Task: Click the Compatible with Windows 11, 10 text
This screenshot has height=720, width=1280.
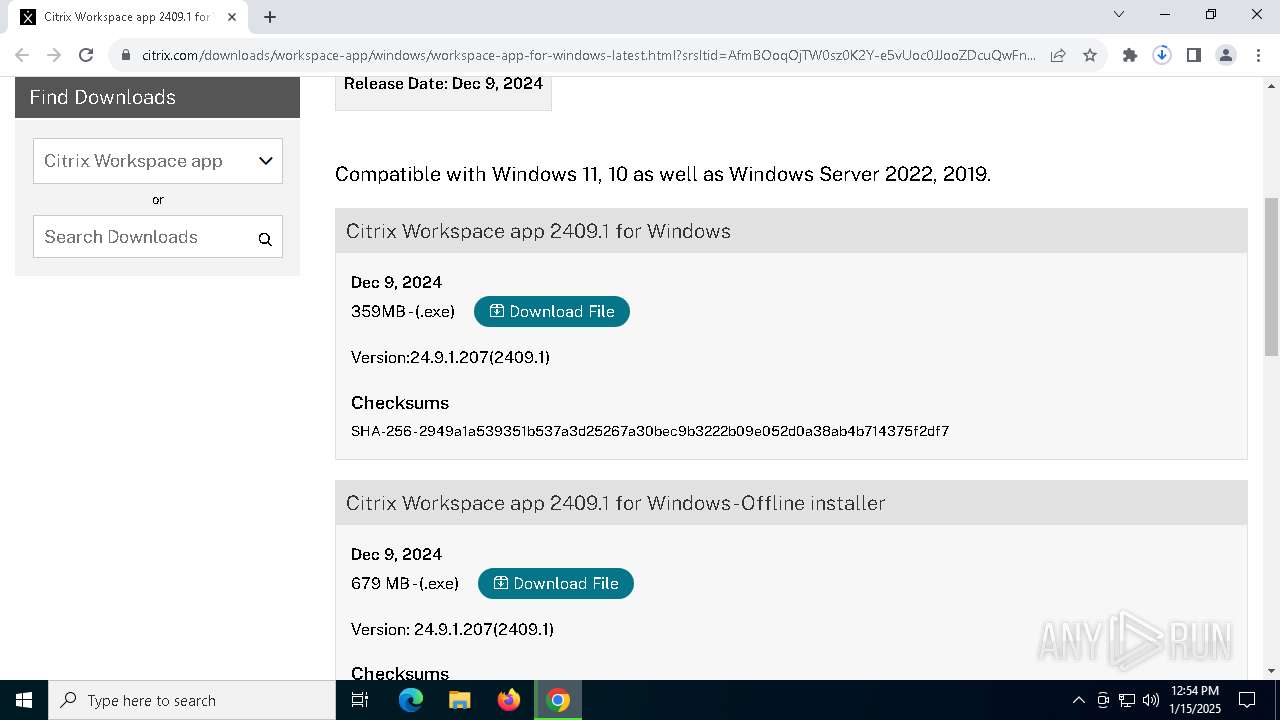Action: click(663, 174)
